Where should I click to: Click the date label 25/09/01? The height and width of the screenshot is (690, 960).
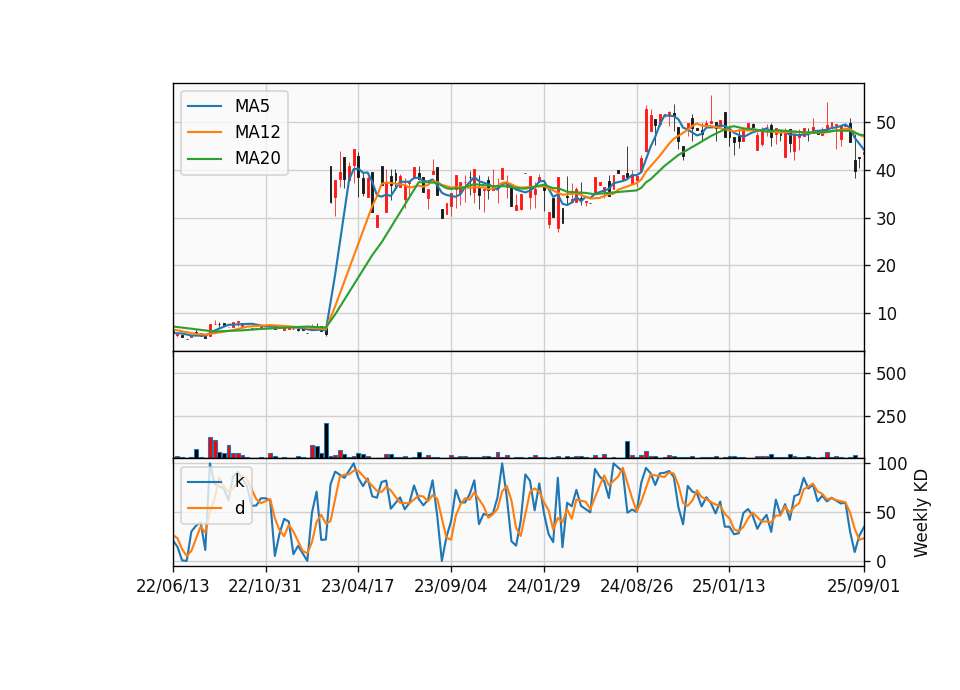(864, 586)
